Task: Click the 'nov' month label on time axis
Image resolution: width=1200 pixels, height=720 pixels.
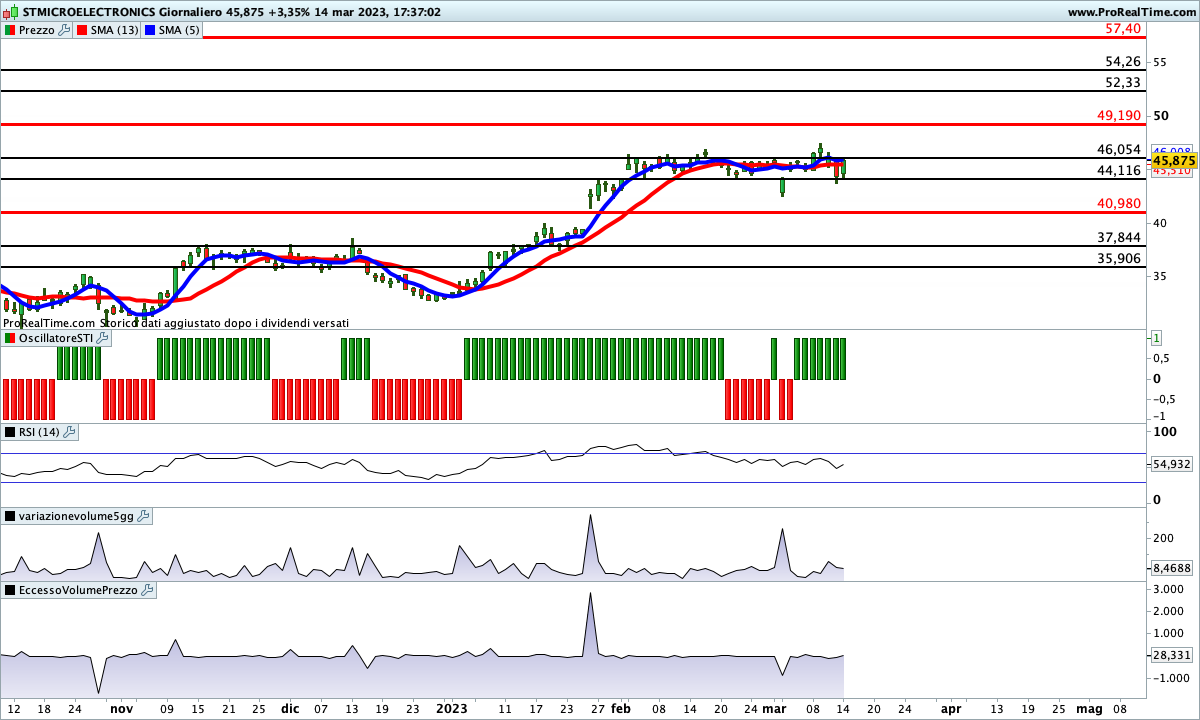Action: pyautogui.click(x=121, y=708)
